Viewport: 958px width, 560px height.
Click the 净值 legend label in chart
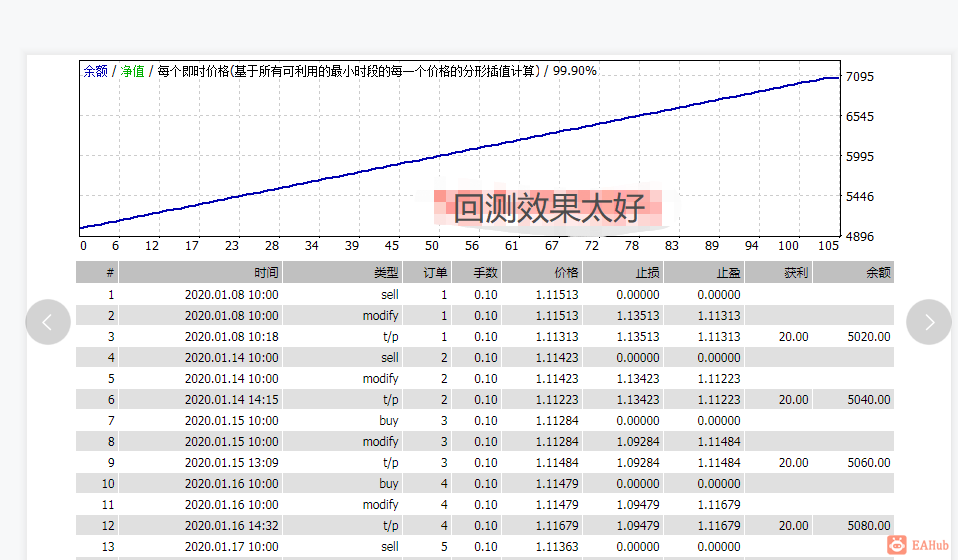click(x=132, y=71)
